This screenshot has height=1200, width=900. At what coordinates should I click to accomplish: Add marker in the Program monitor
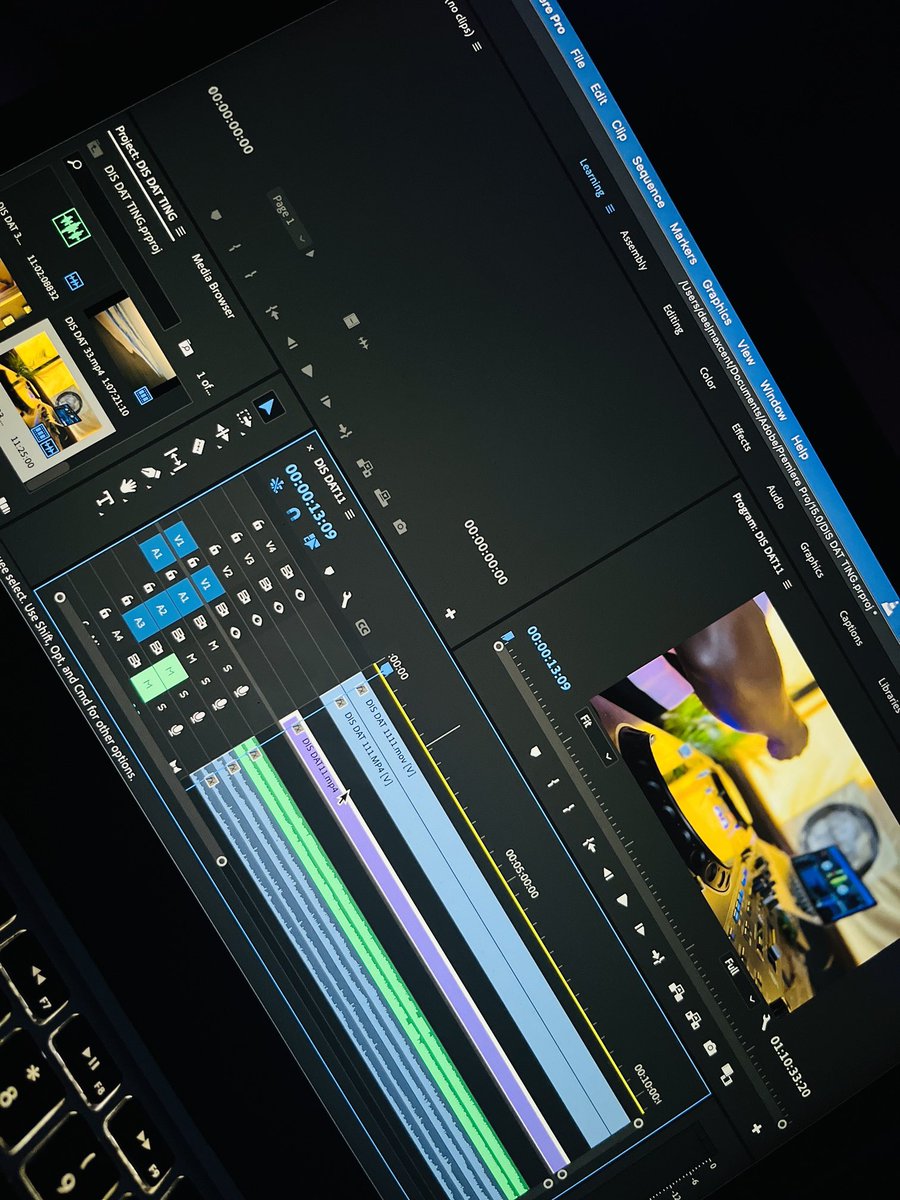[535, 750]
